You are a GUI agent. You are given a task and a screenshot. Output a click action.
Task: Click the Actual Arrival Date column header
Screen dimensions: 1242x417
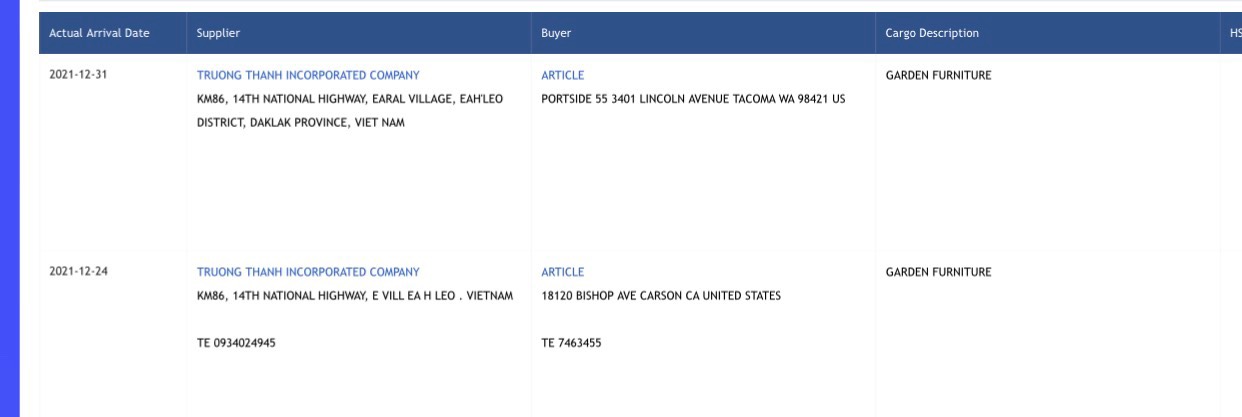click(x=99, y=33)
